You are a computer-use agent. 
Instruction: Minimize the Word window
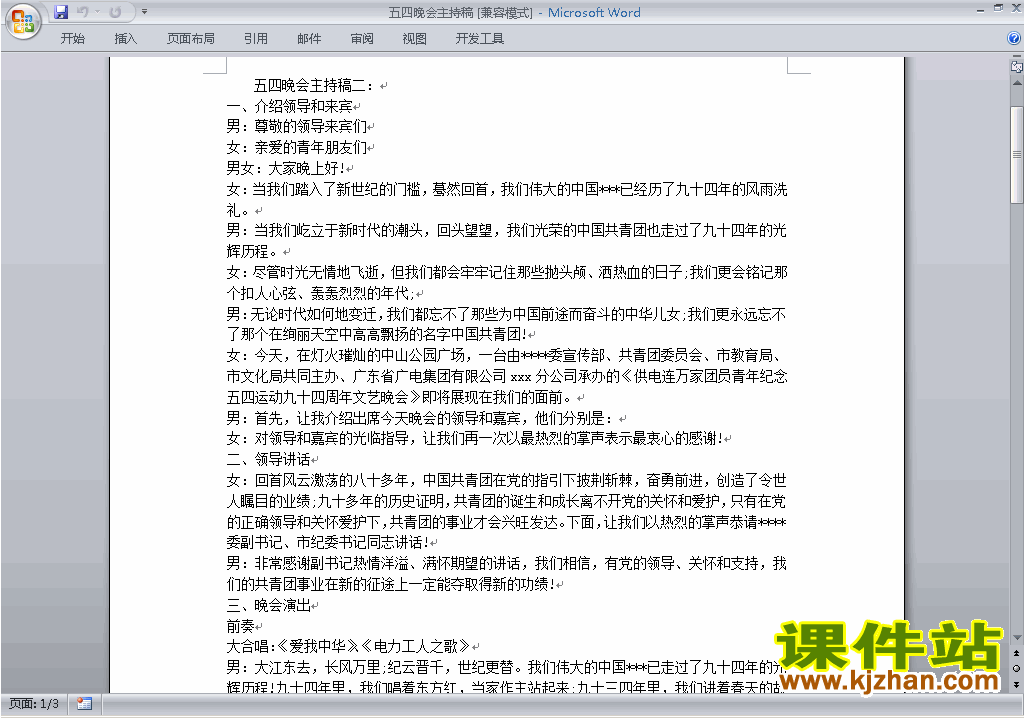(980, 10)
